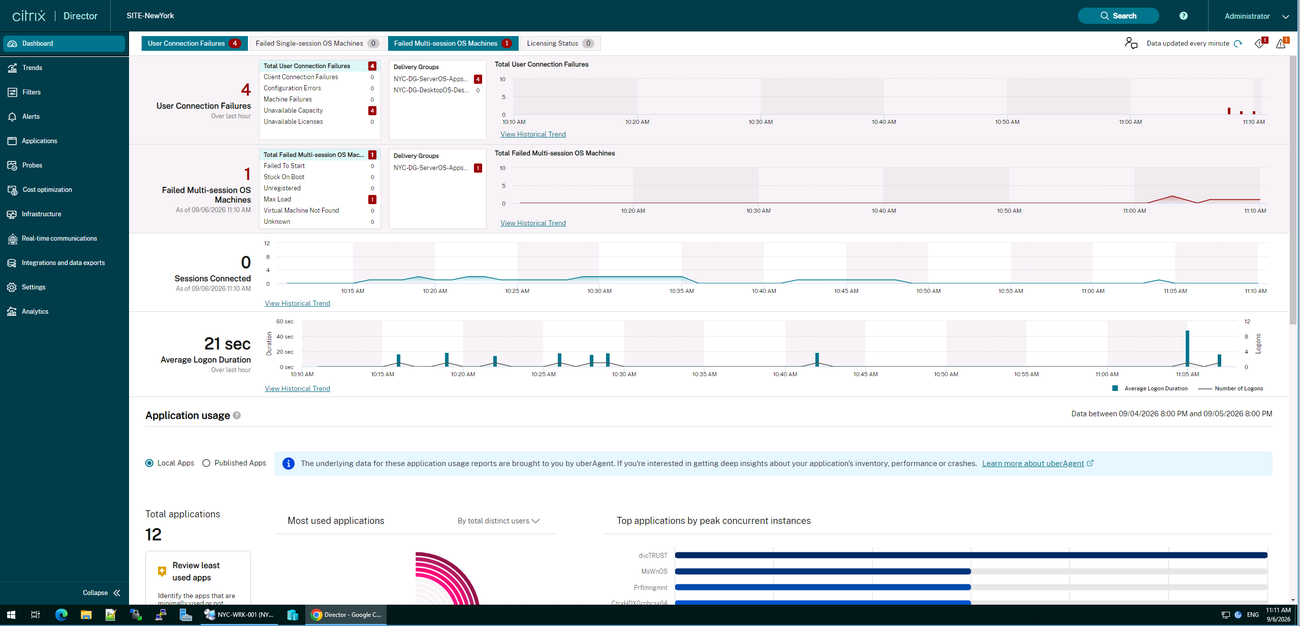
Task: Open the Analytics menu item
Action: tap(35, 312)
